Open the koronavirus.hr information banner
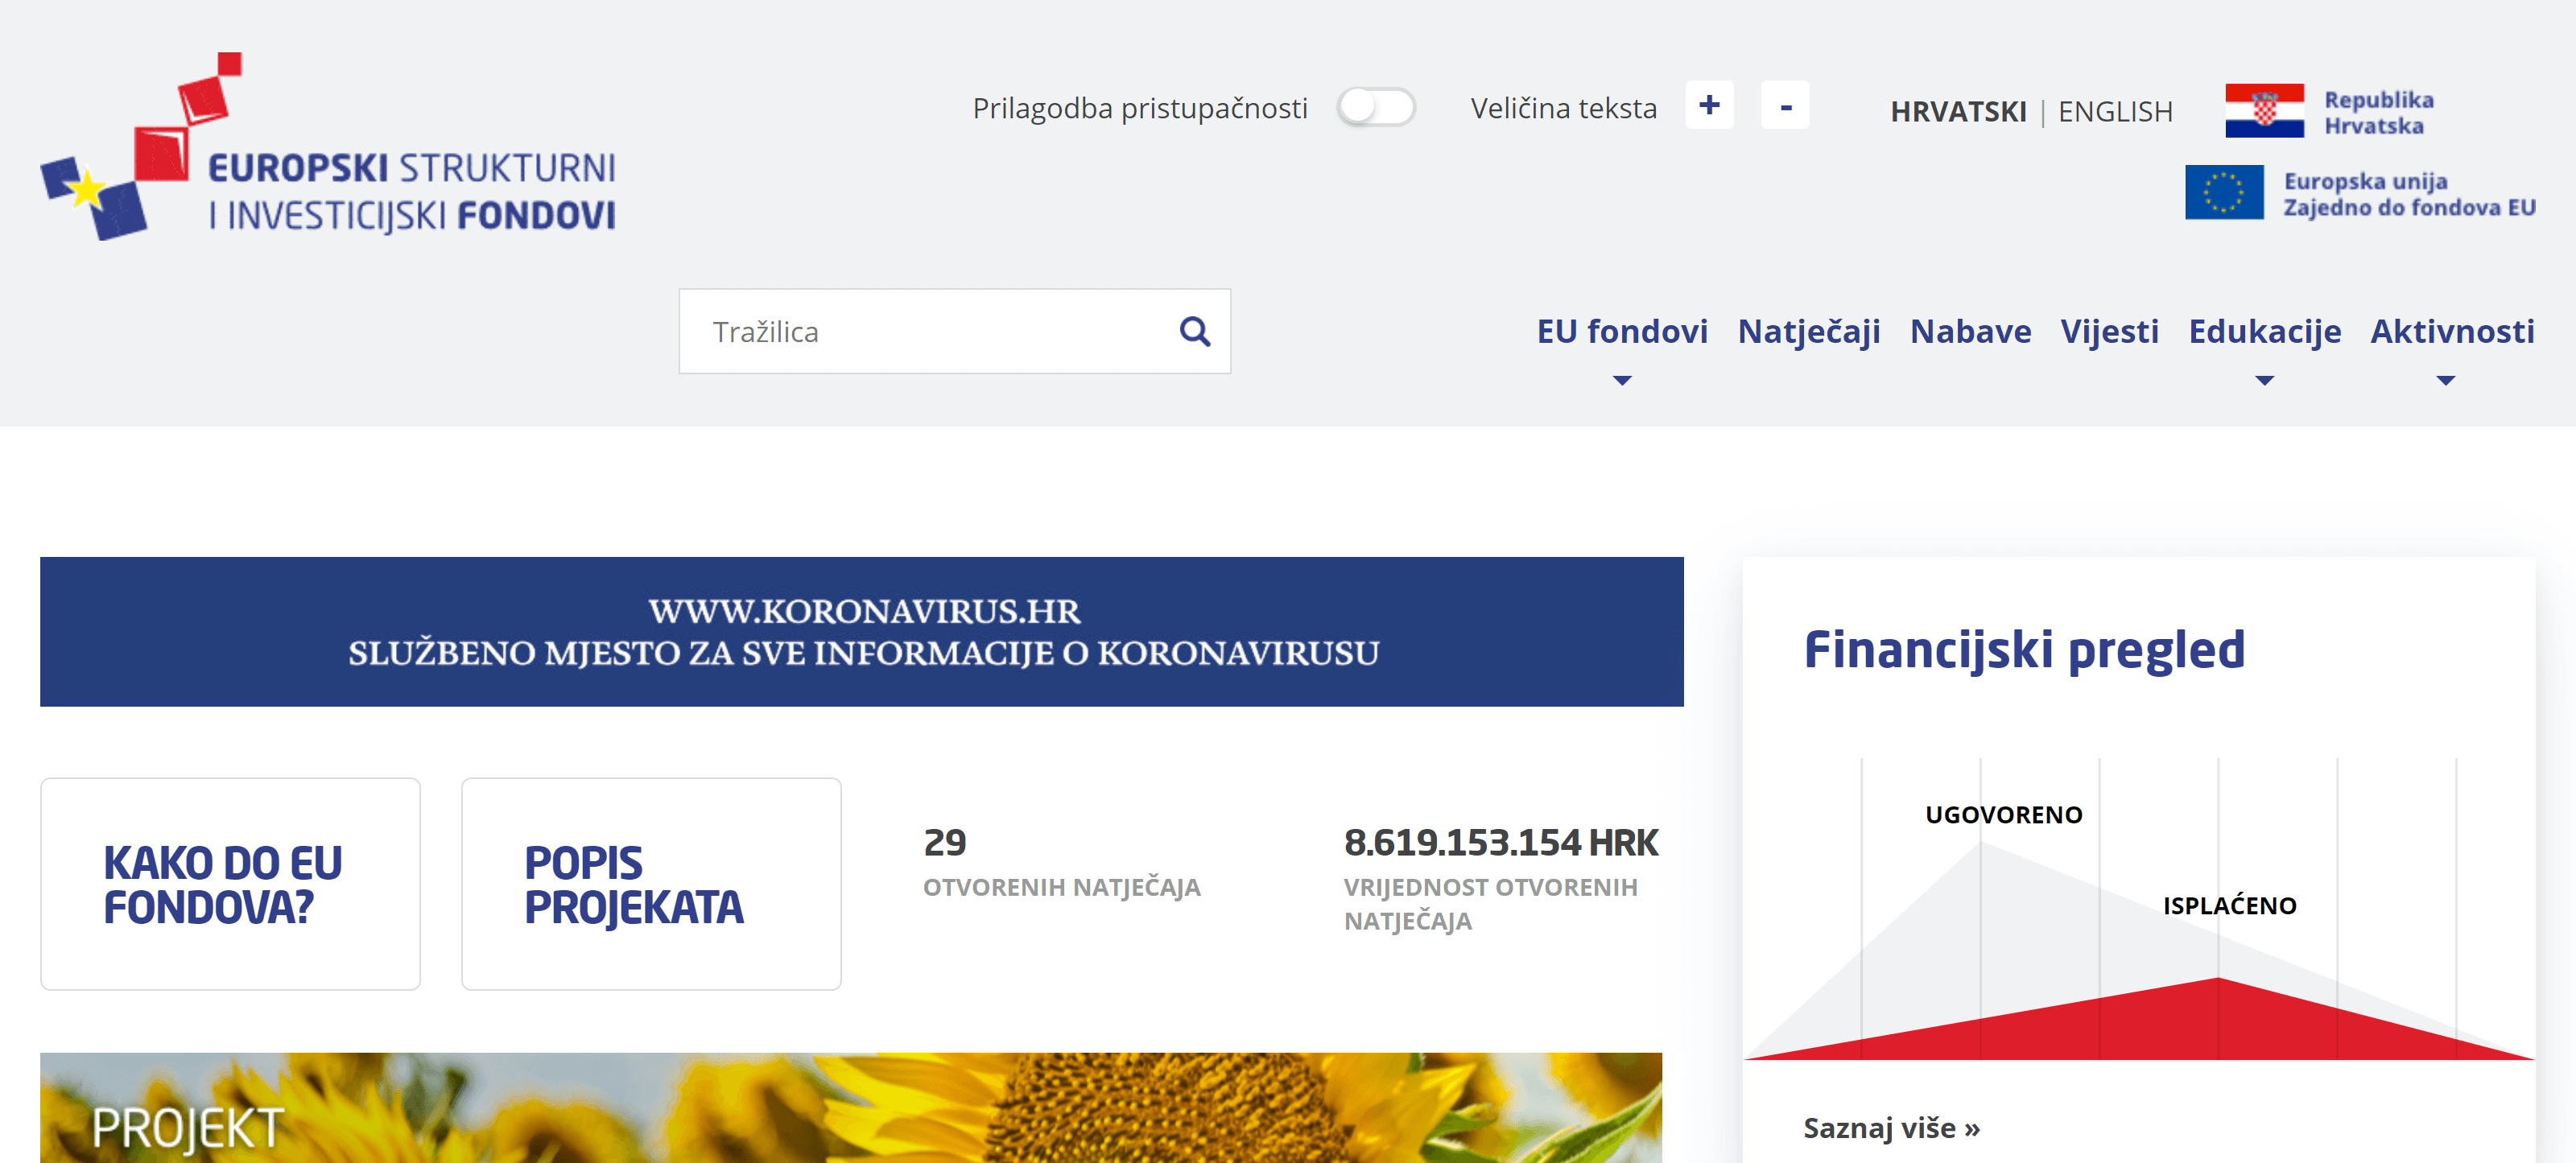 862,631
